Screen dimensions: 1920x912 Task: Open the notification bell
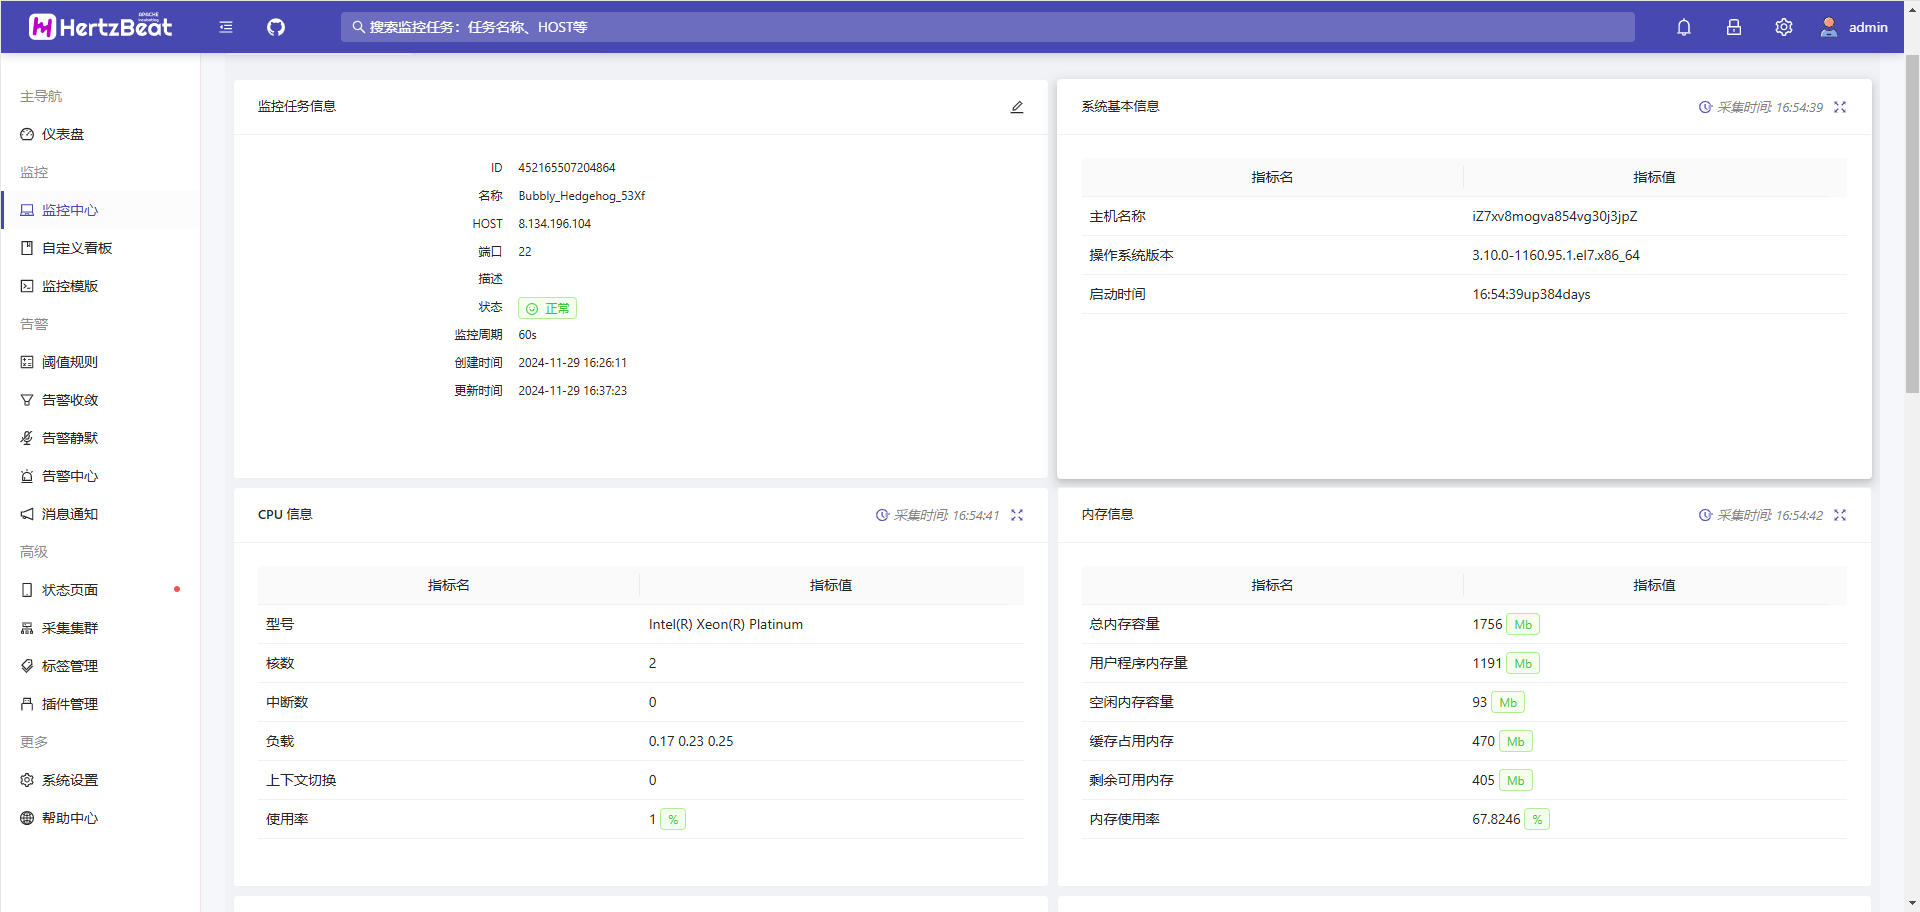point(1683,27)
